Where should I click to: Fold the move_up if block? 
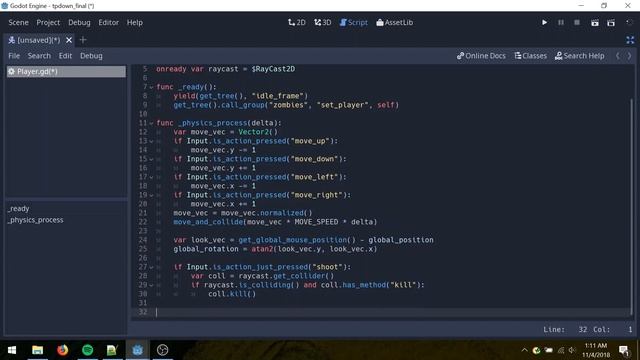tap(151, 141)
